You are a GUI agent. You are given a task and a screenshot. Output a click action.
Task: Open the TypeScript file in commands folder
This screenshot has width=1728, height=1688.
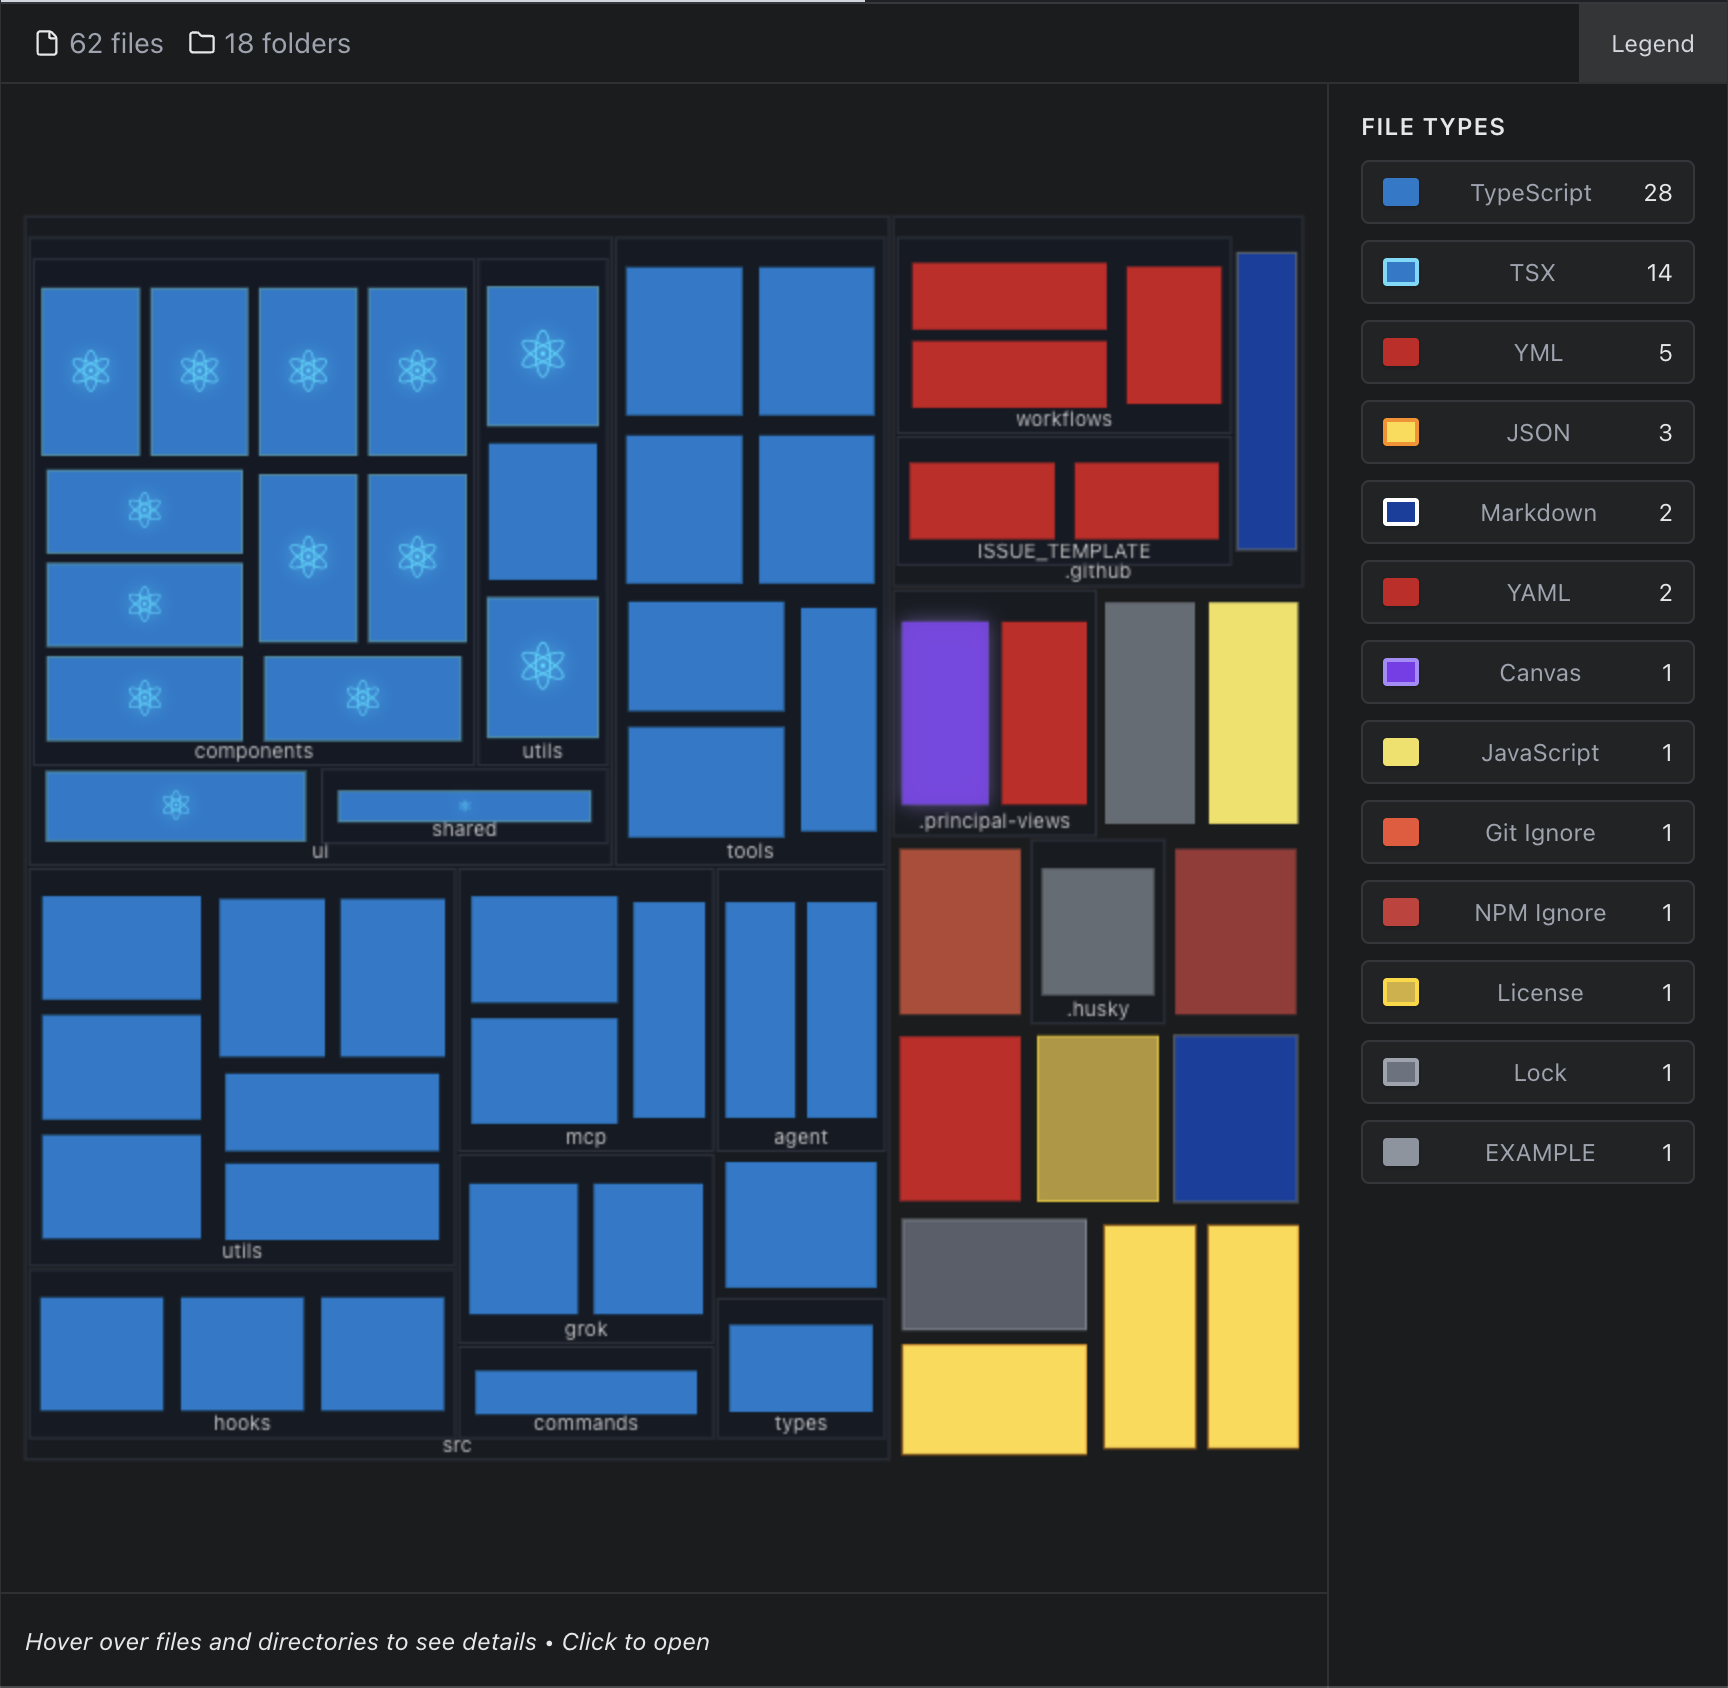point(585,1391)
